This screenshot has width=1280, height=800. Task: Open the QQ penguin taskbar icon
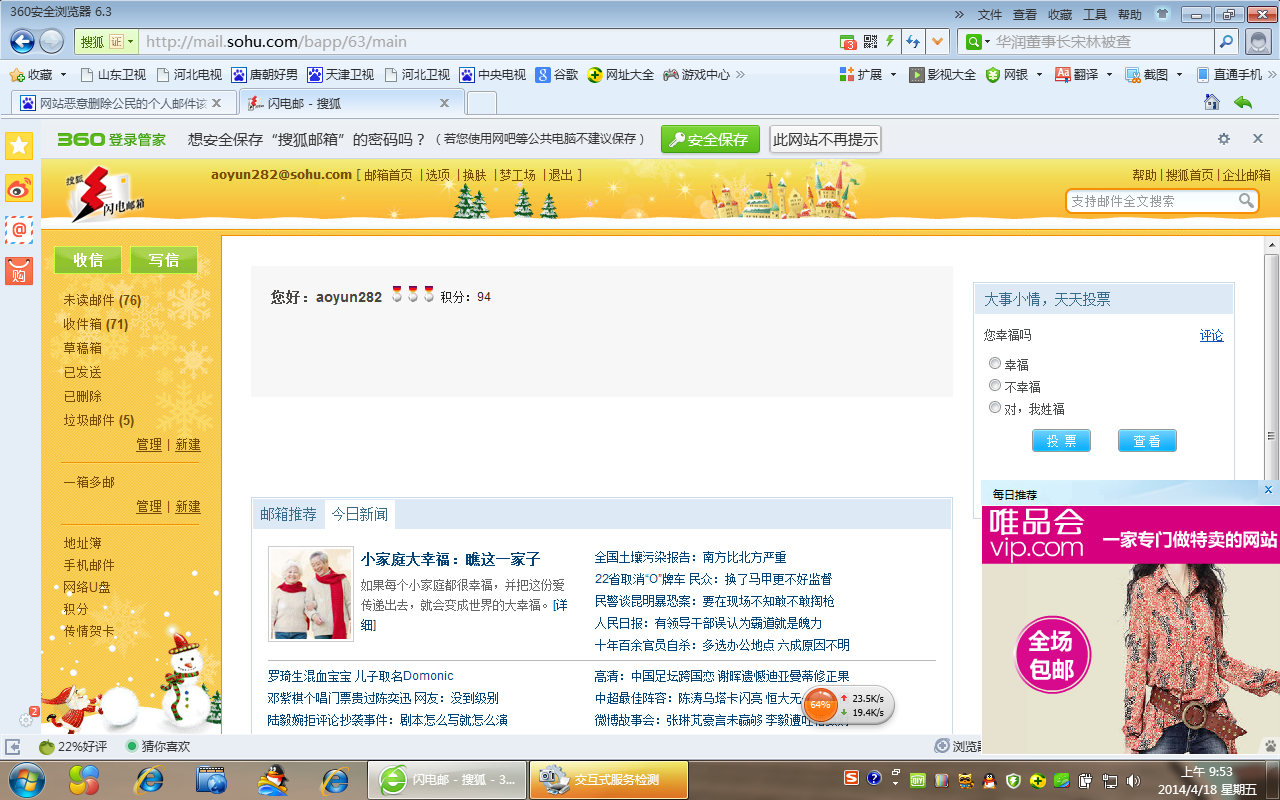[x=272, y=779]
